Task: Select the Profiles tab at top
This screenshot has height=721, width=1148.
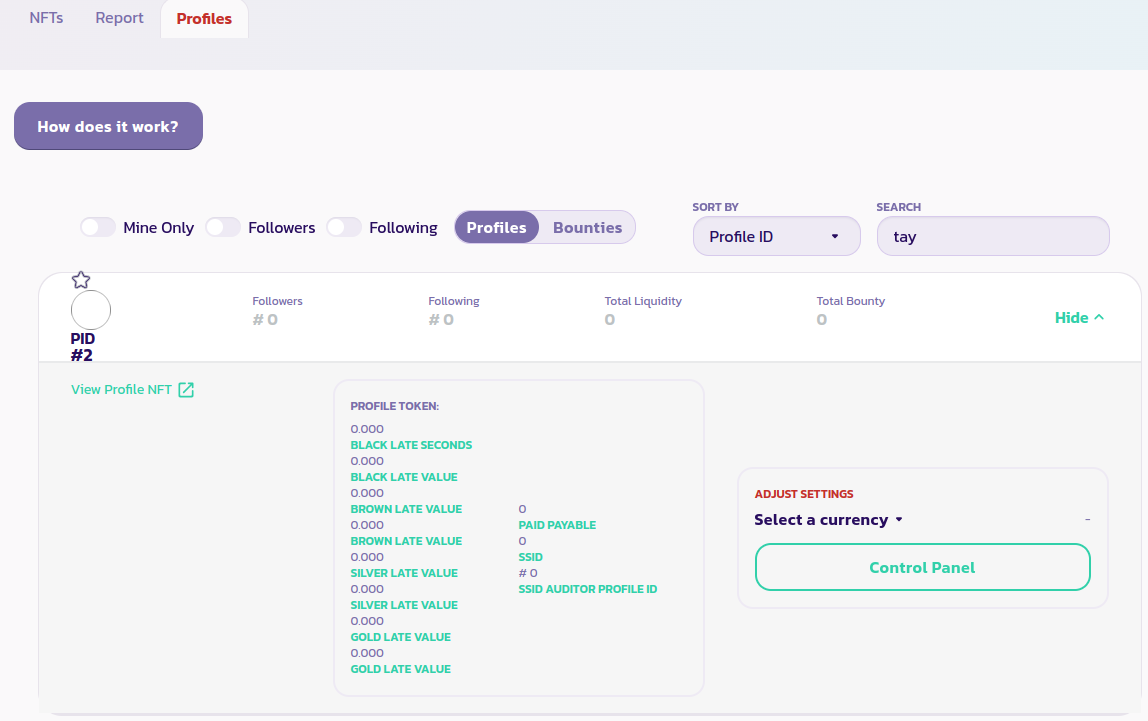Action: pos(204,19)
